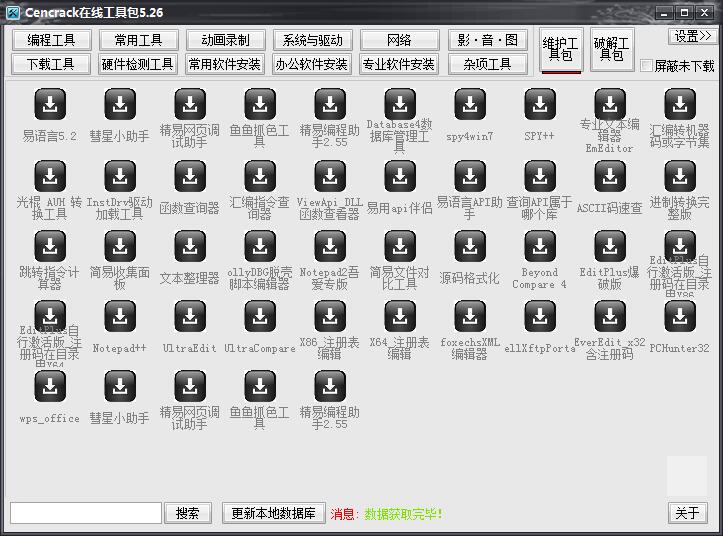The image size is (723, 536).
Task: Download UltraCompare via its icon
Action: (260, 316)
